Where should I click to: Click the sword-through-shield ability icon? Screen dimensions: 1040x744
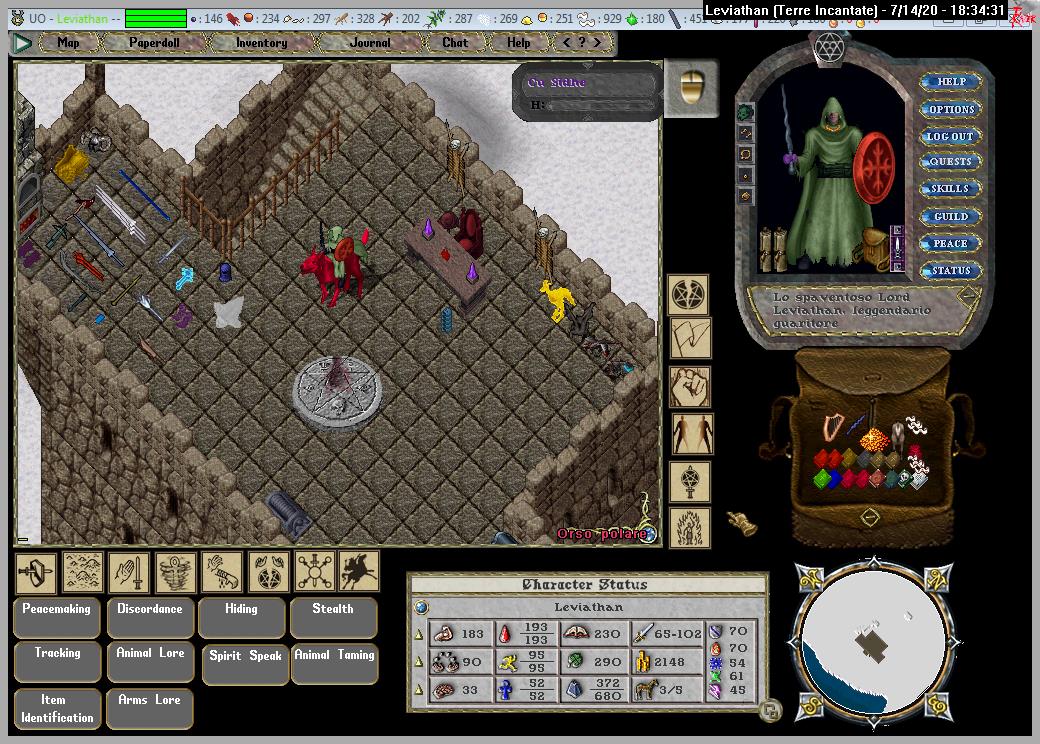36,572
